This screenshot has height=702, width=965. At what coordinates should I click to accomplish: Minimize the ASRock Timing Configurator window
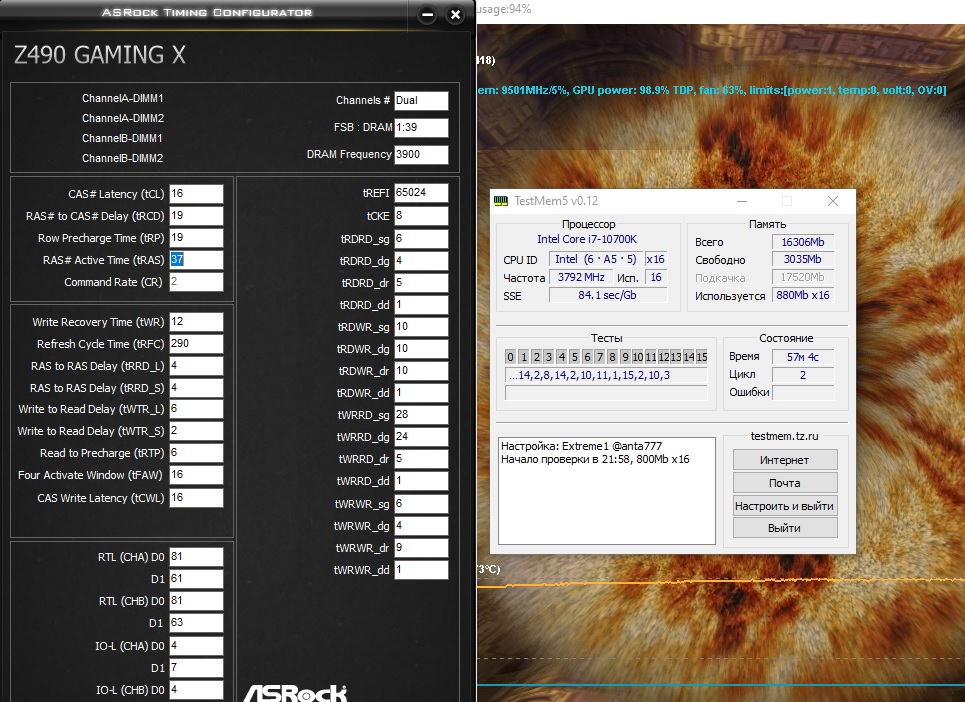click(427, 14)
